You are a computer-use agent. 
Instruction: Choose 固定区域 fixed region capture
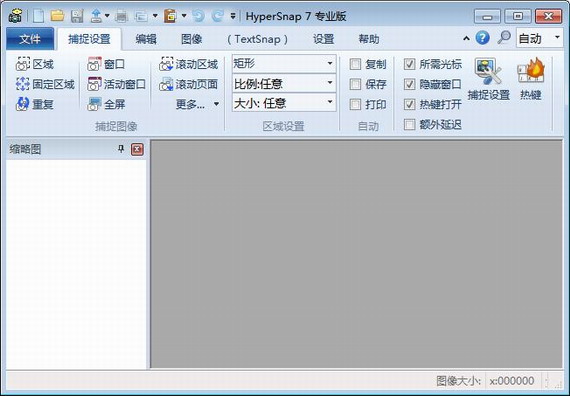click(x=45, y=84)
